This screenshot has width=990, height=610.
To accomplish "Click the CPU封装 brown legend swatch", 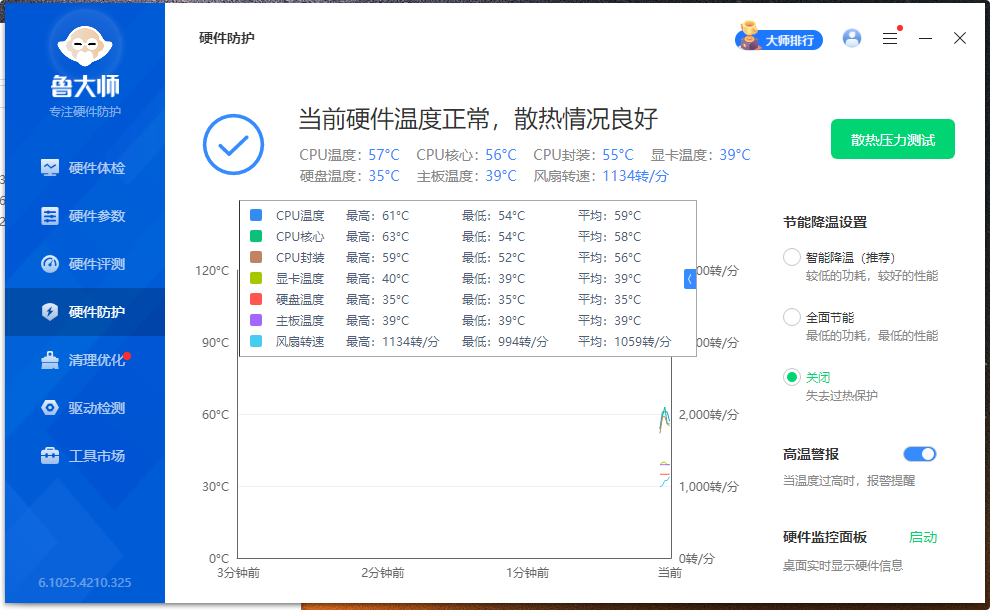I will pos(256,257).
